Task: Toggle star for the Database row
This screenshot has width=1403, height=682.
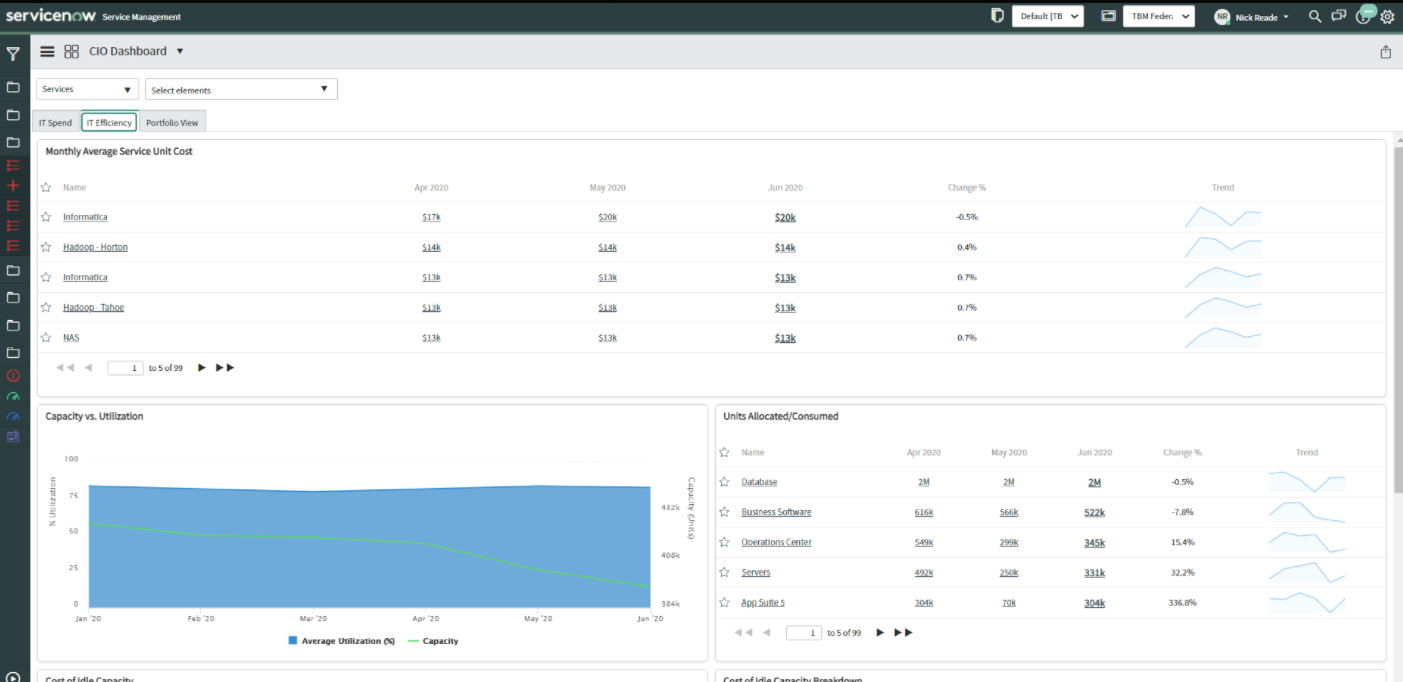Action: [x=725, y=482]
